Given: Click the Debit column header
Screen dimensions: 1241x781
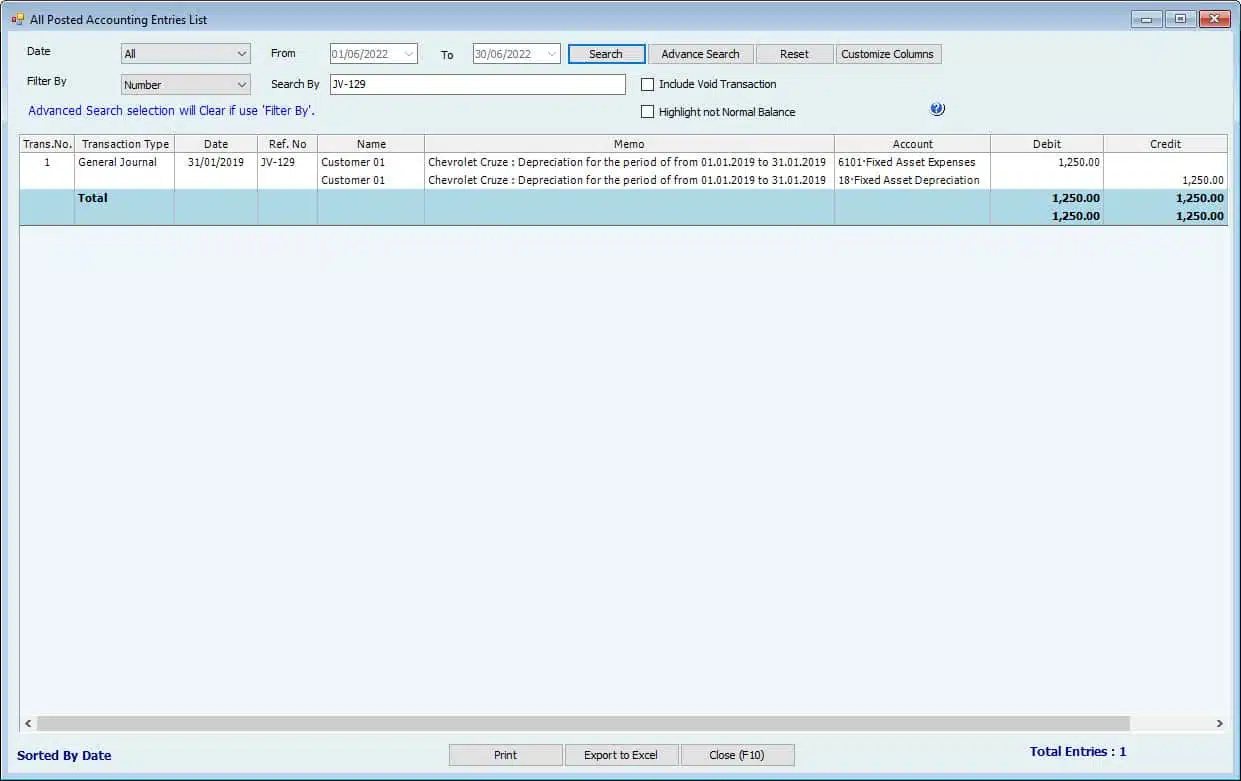Looking at the screenshot, I should click(1047, 144).
